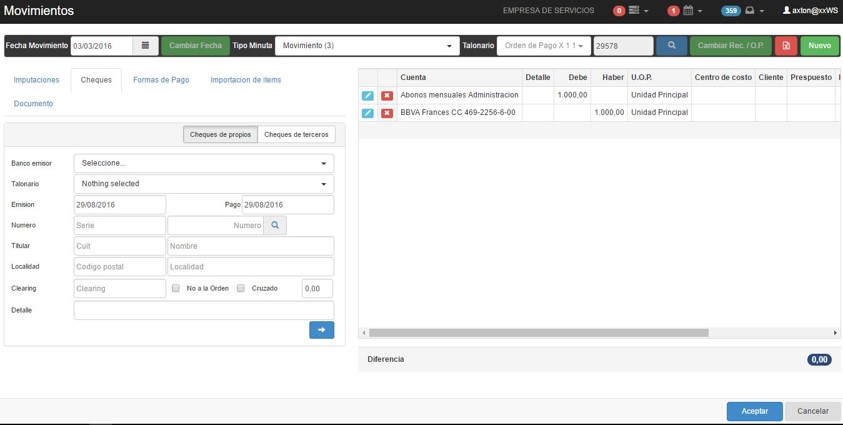Enable the No a la Orden checkbox
This screenshot has width=843, height=425.
click(176, 288)
